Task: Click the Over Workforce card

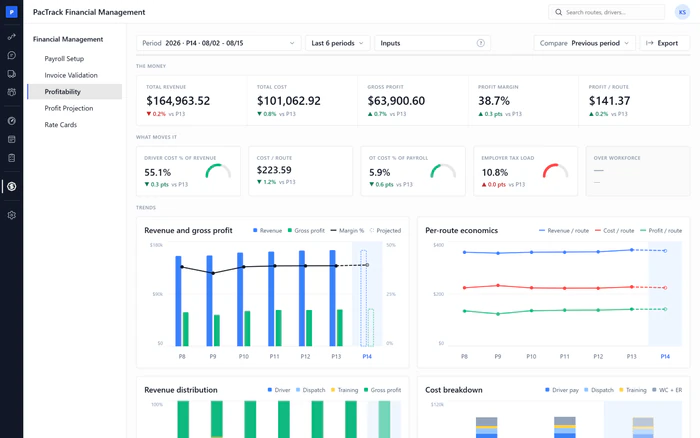Action: [x=638, y=171]
